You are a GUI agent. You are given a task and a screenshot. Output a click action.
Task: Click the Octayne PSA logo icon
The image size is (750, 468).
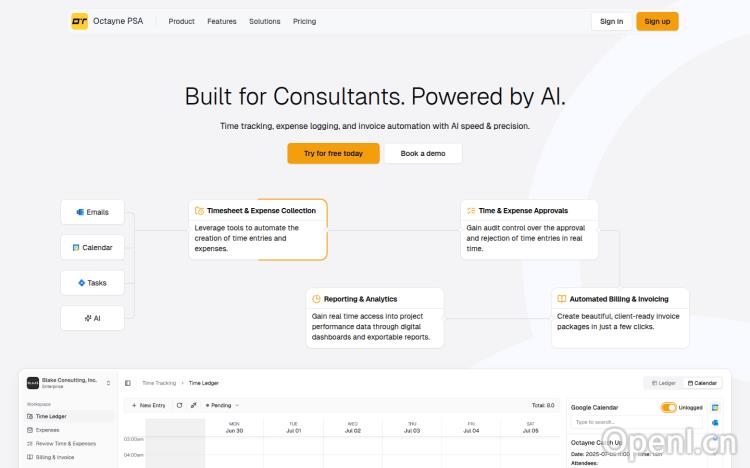[x=79, y=21]
